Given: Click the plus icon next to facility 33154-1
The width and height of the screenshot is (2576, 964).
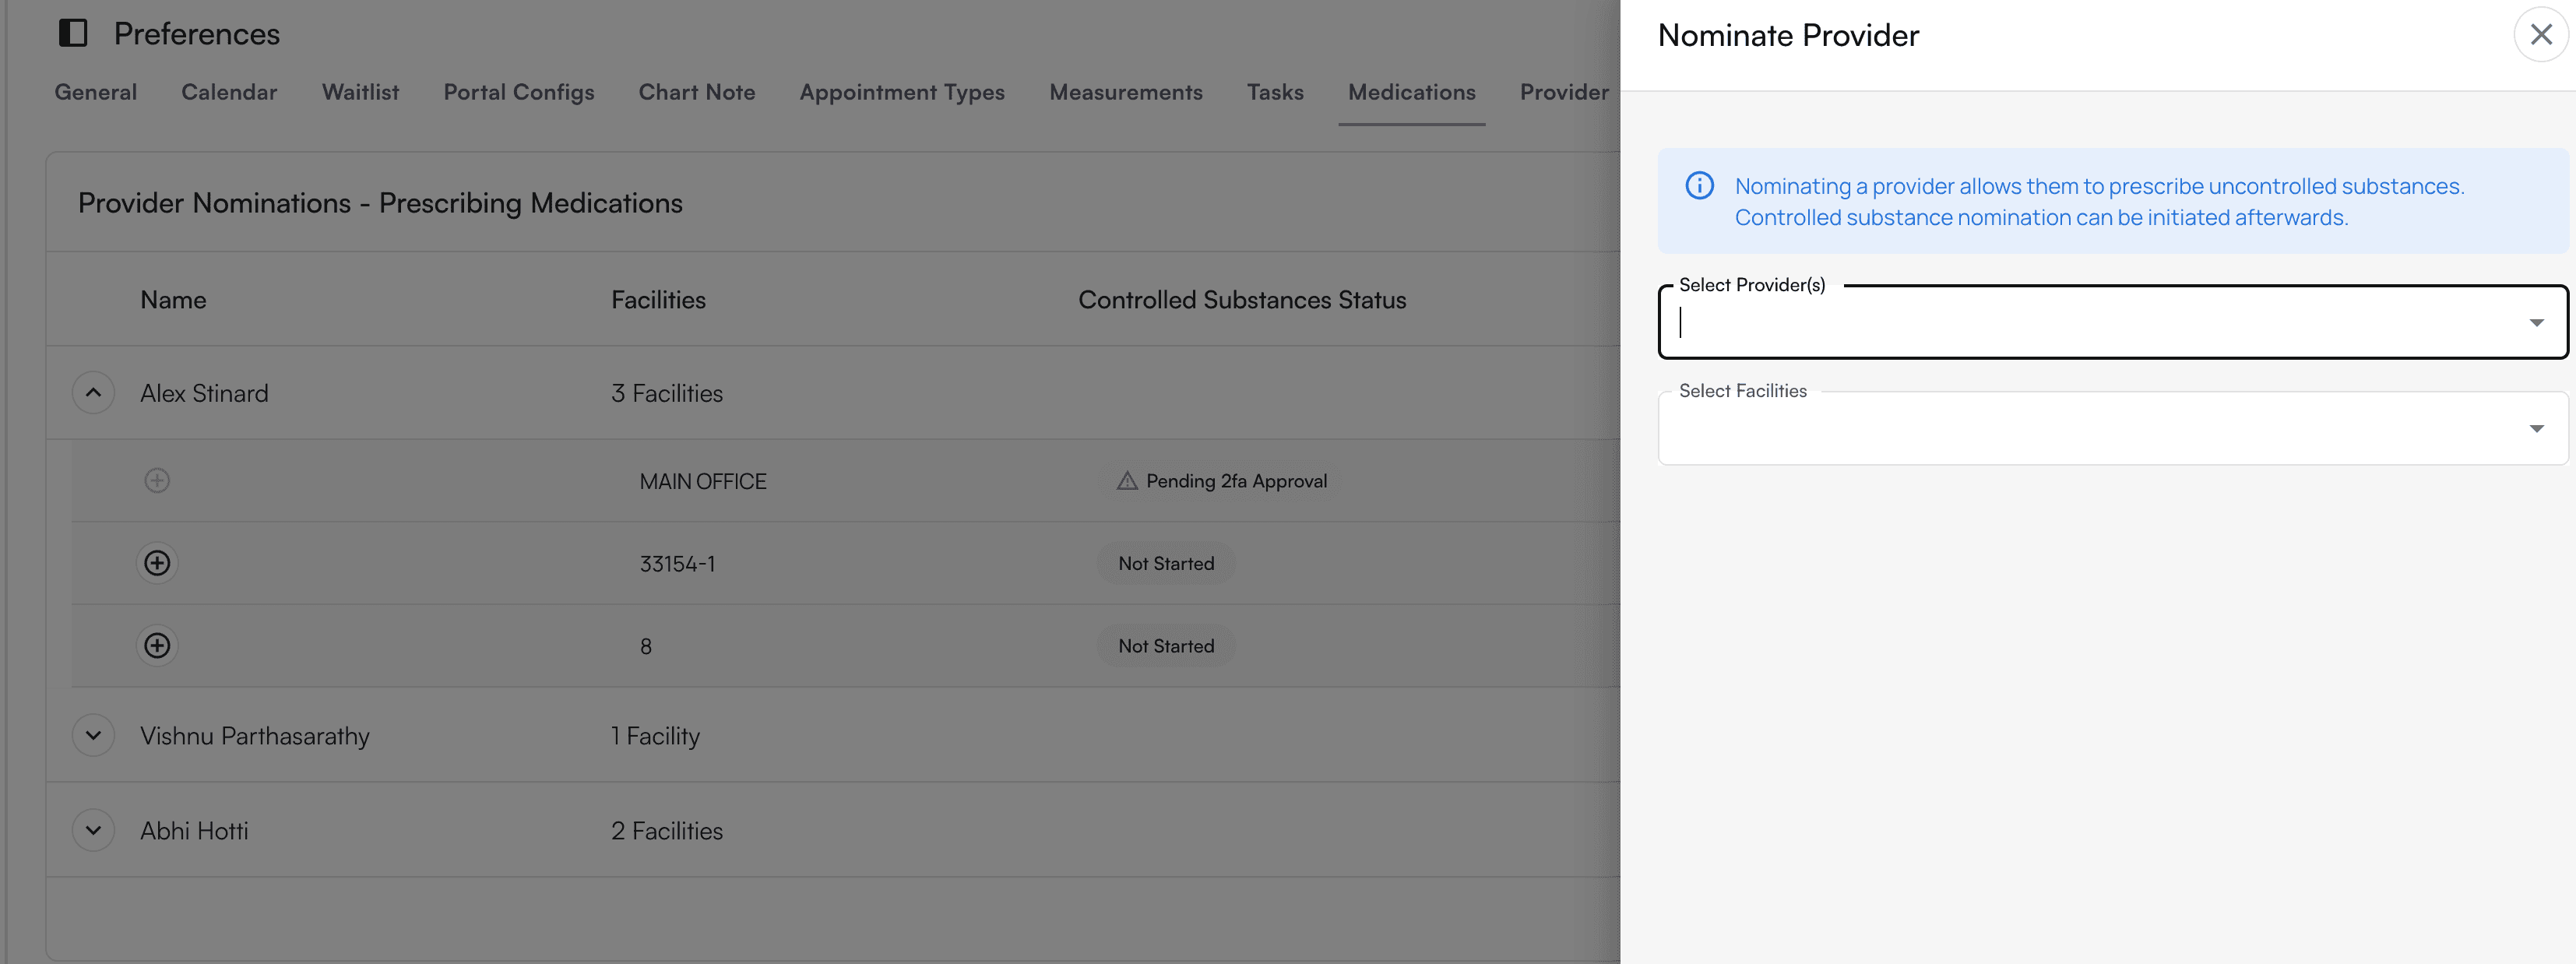Looking at the screenshot, I should pyautogui.click(x=157, y=562).
